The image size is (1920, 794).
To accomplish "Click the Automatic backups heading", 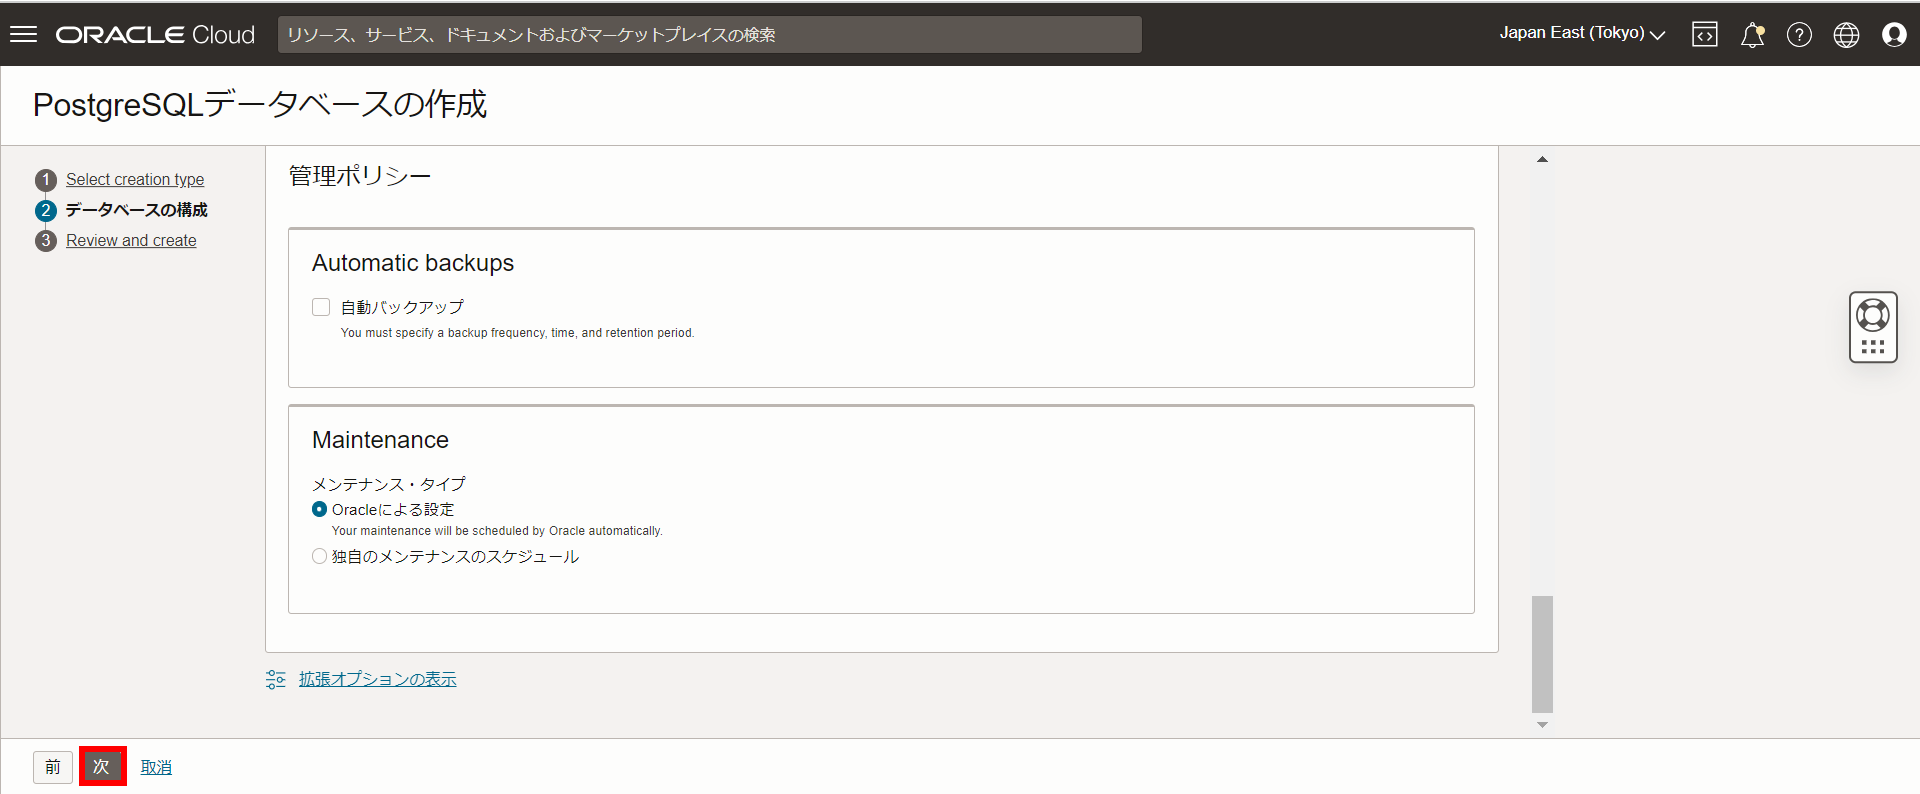I will point(413,263).
